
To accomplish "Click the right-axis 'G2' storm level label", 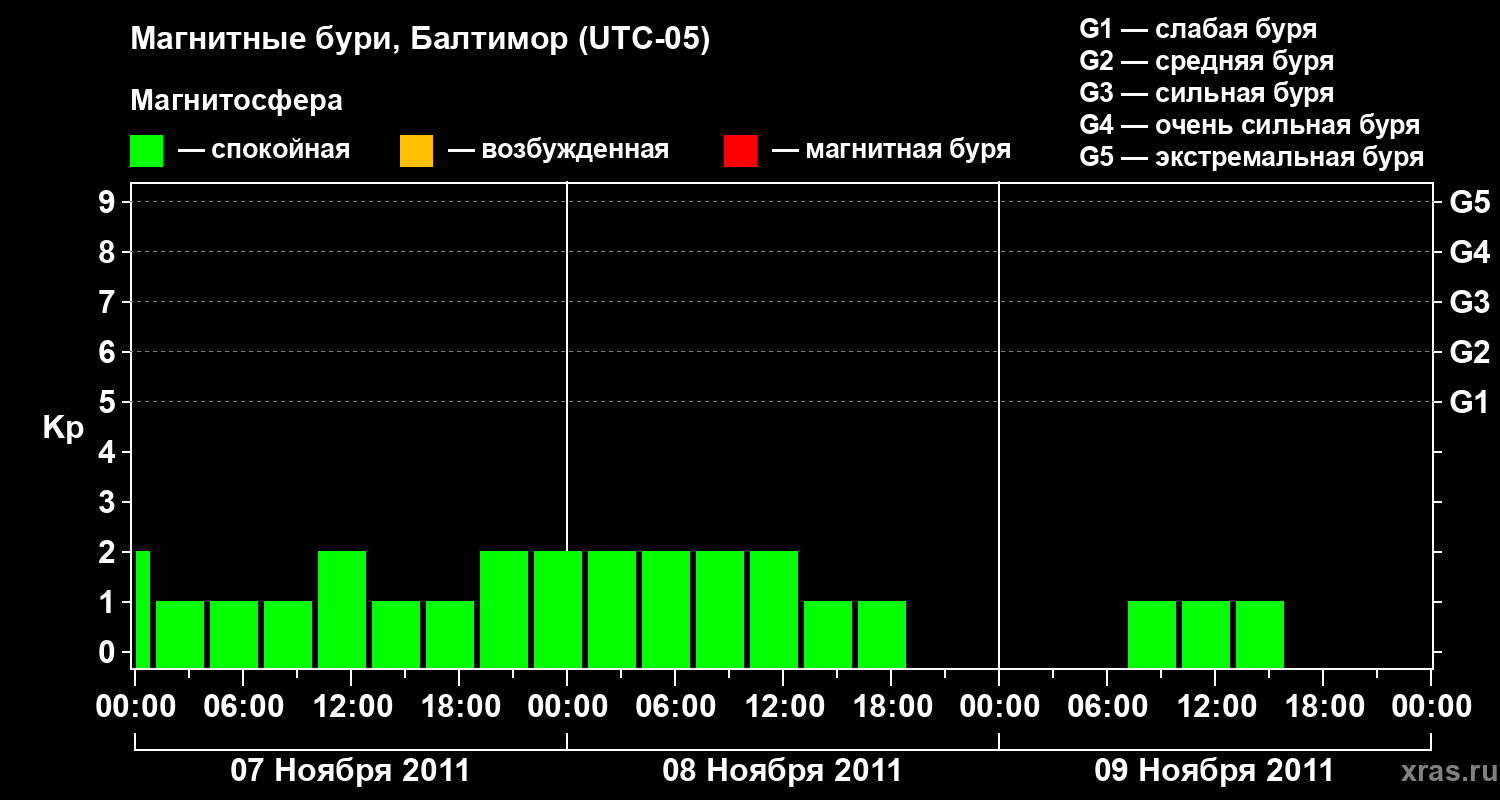I will pyautogui.click(x=1470, y=353).
